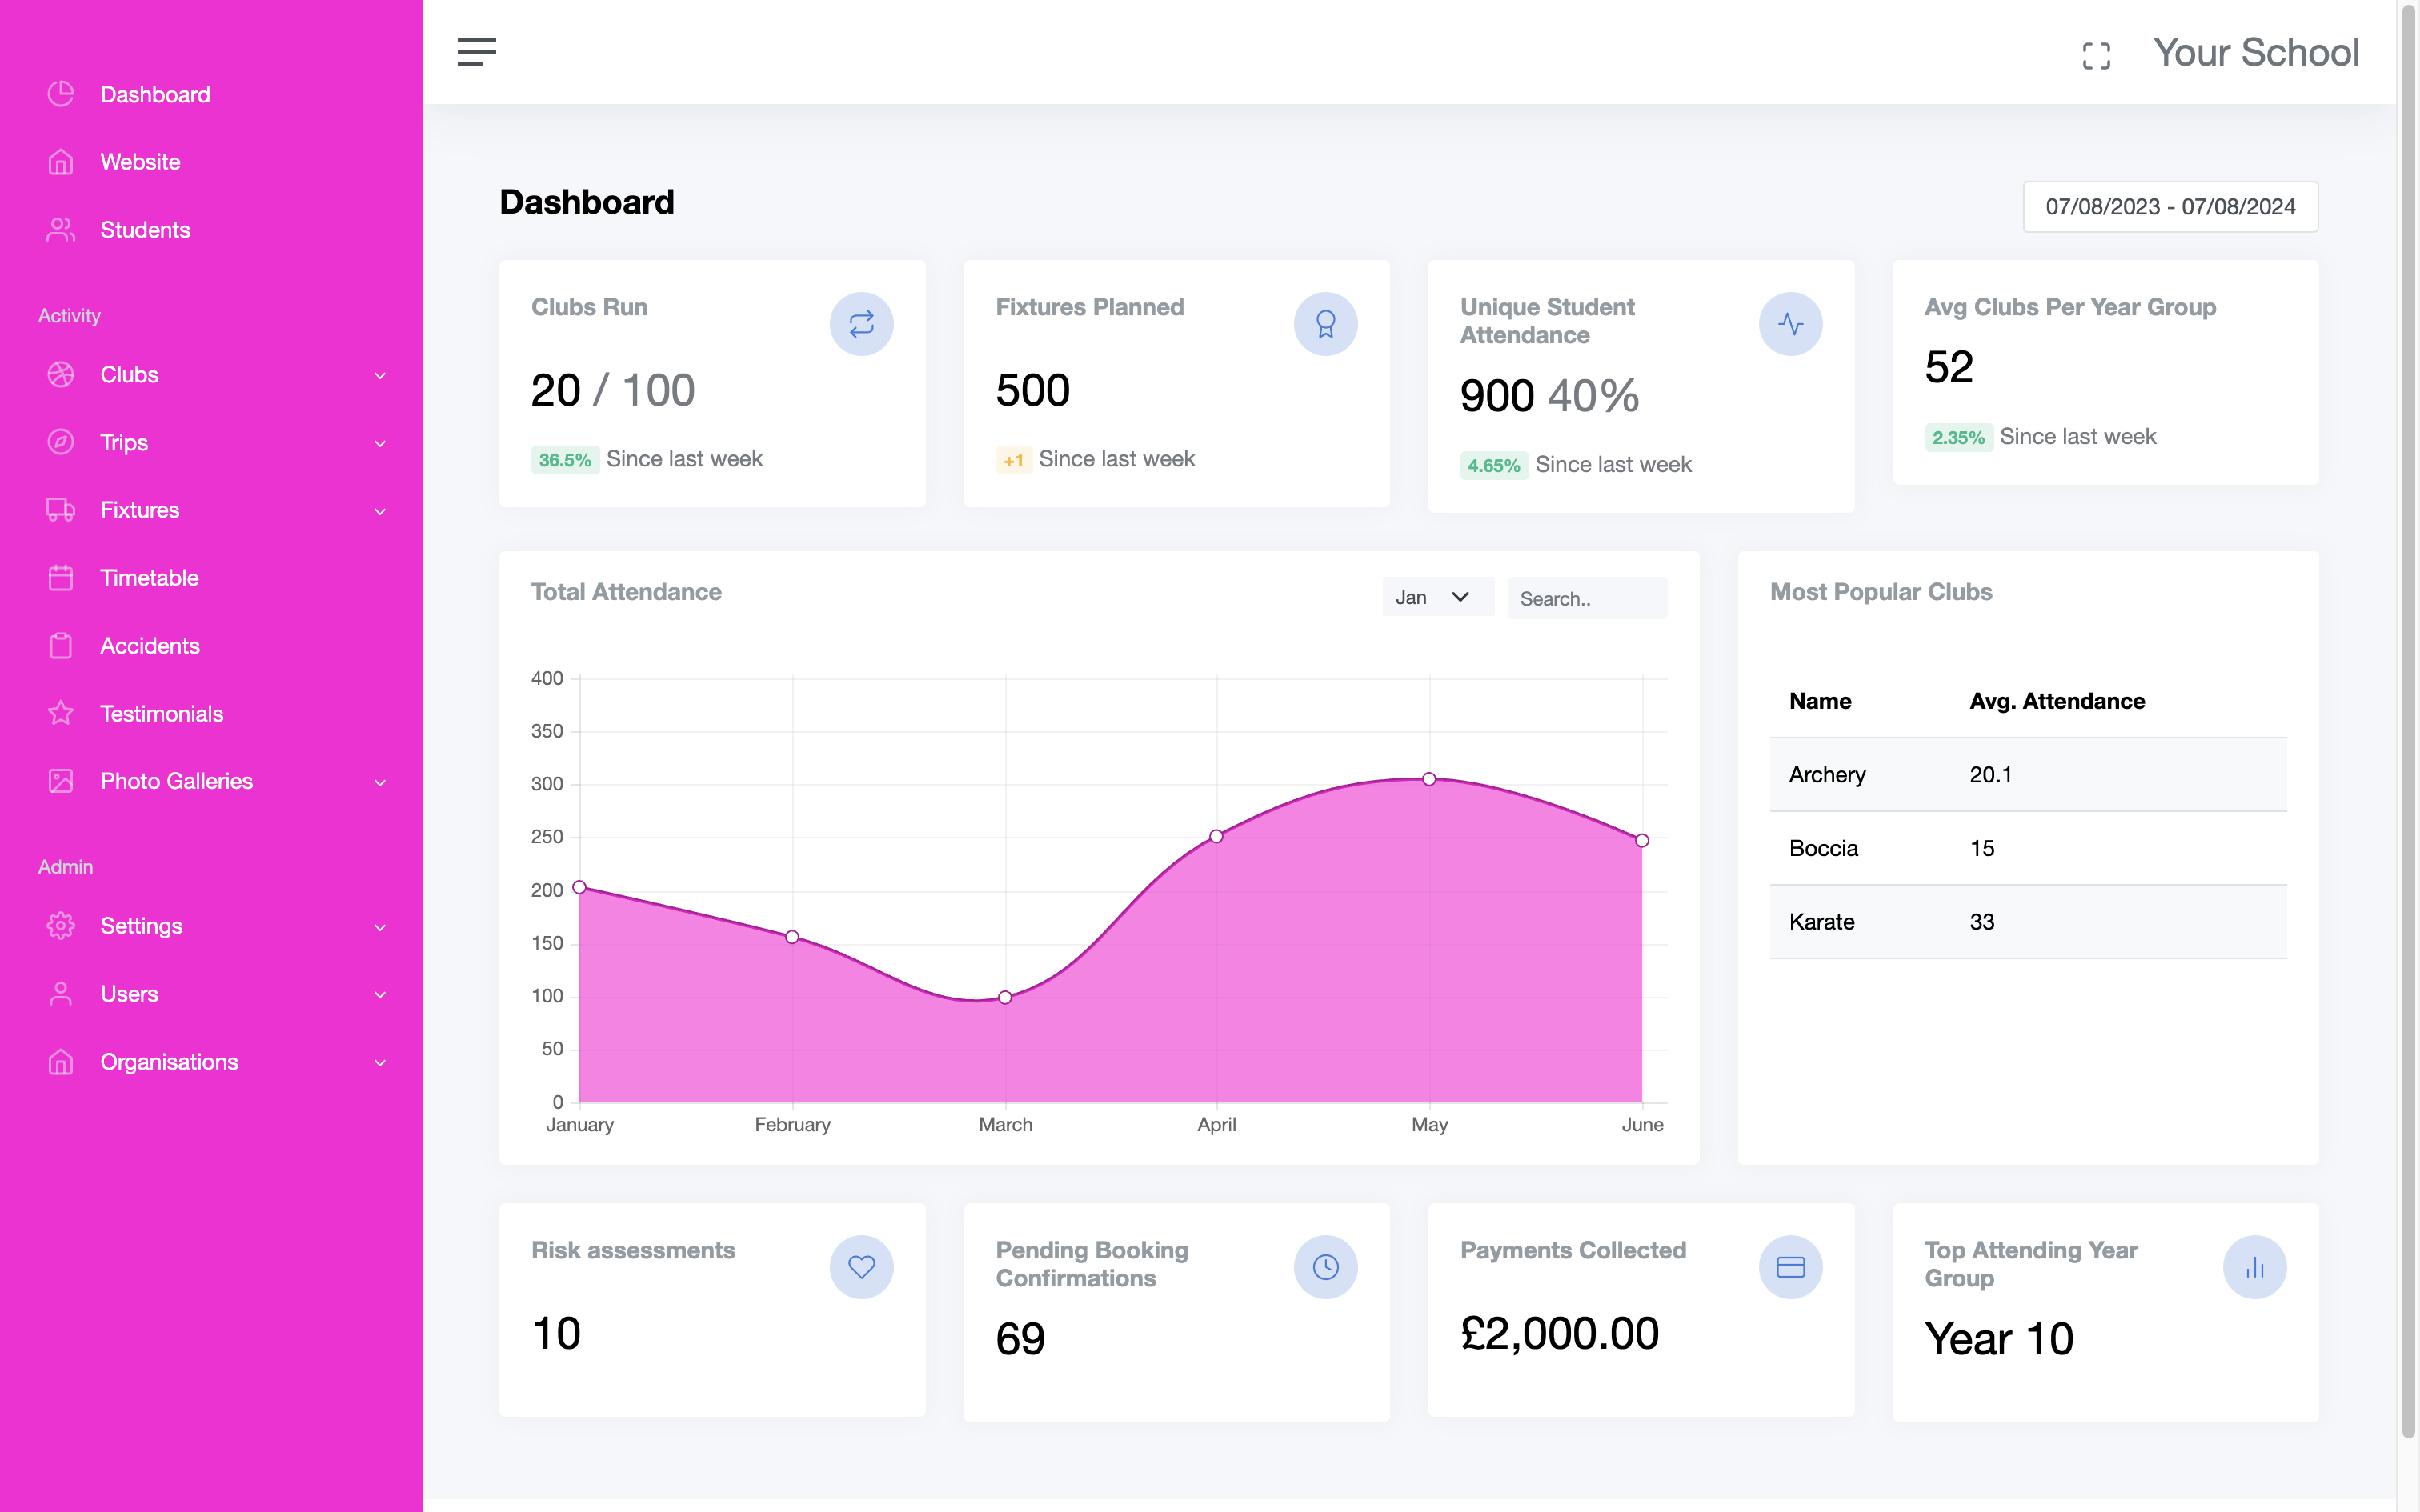2420x1512 pixels.
Task: Click the page vertical scrollbar
Action: (2408, 720)
